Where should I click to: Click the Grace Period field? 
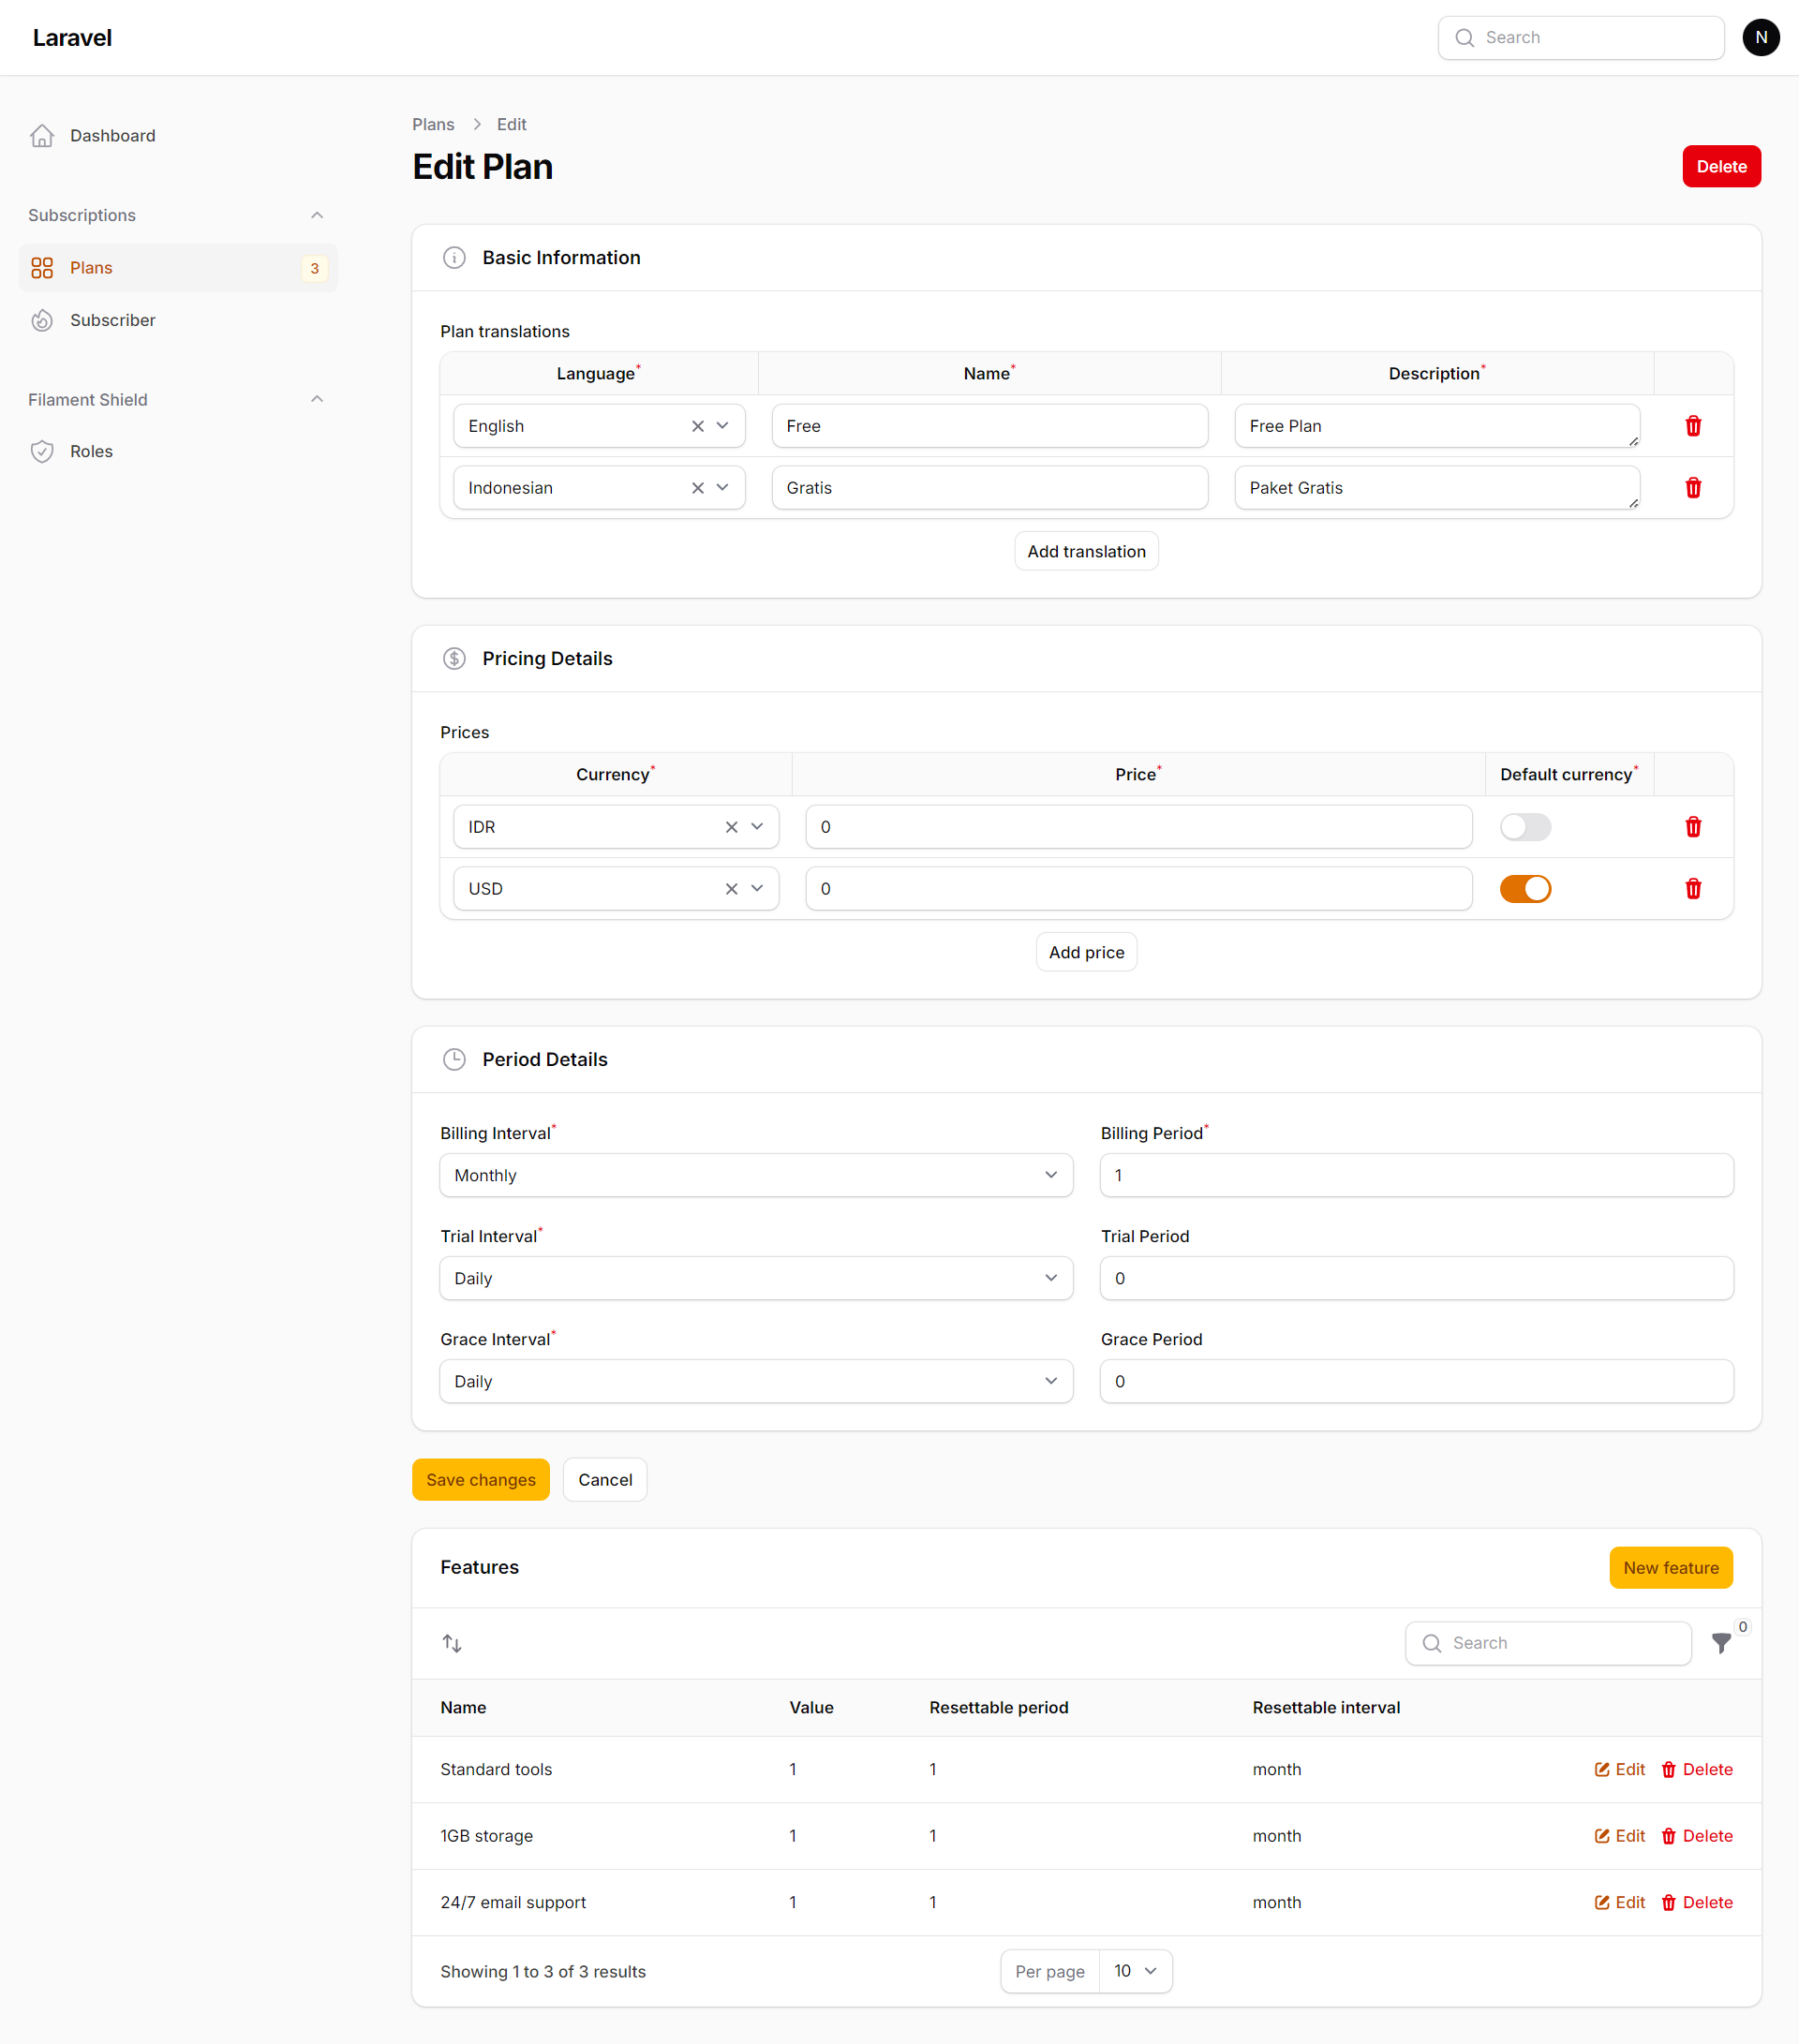[x=1416, y=1381]
